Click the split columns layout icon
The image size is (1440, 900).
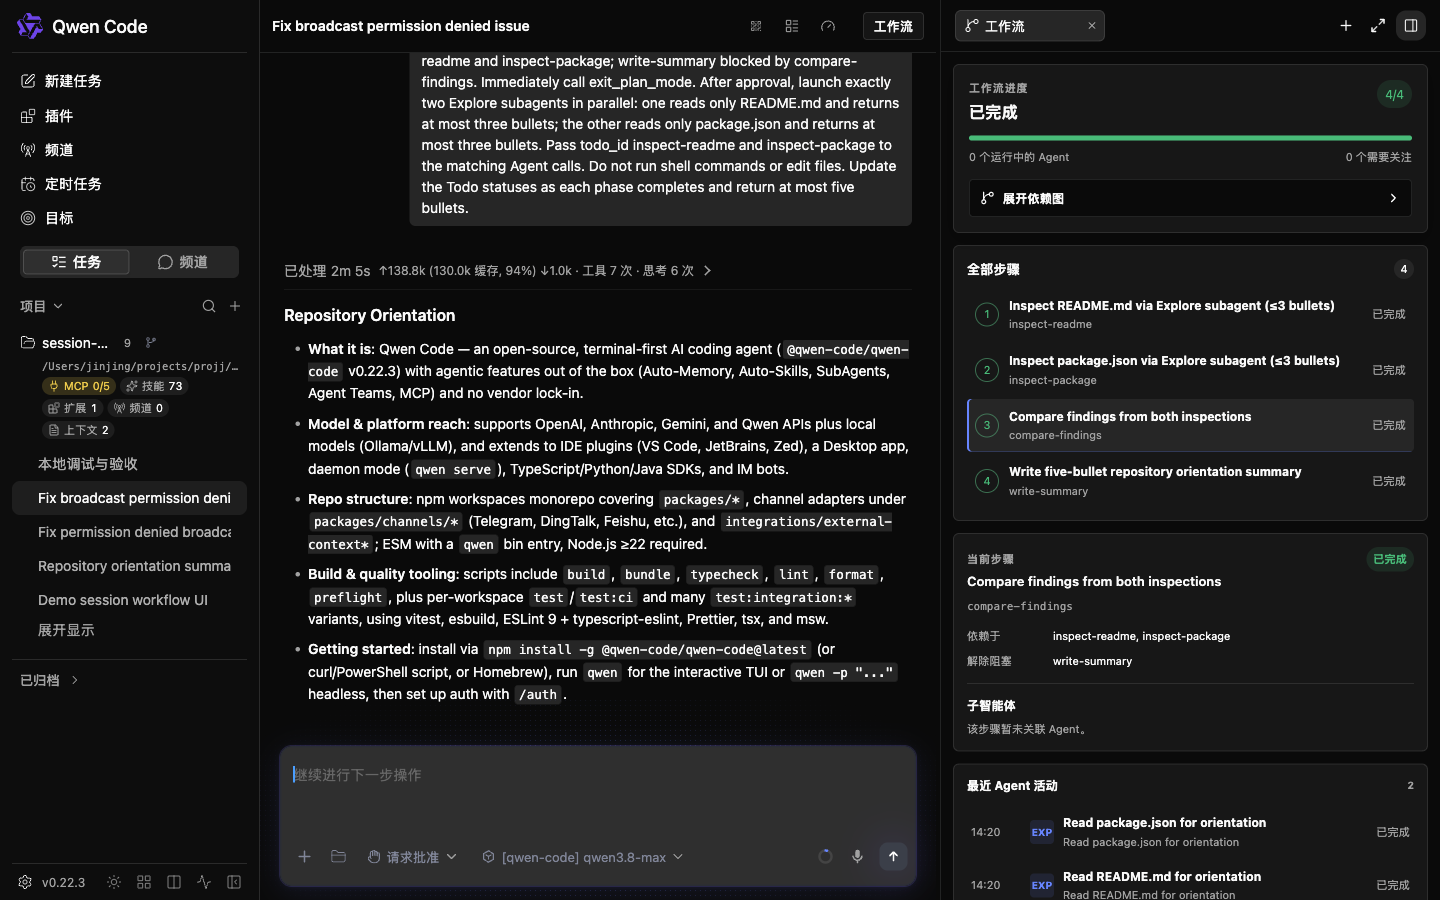[174, 882]
